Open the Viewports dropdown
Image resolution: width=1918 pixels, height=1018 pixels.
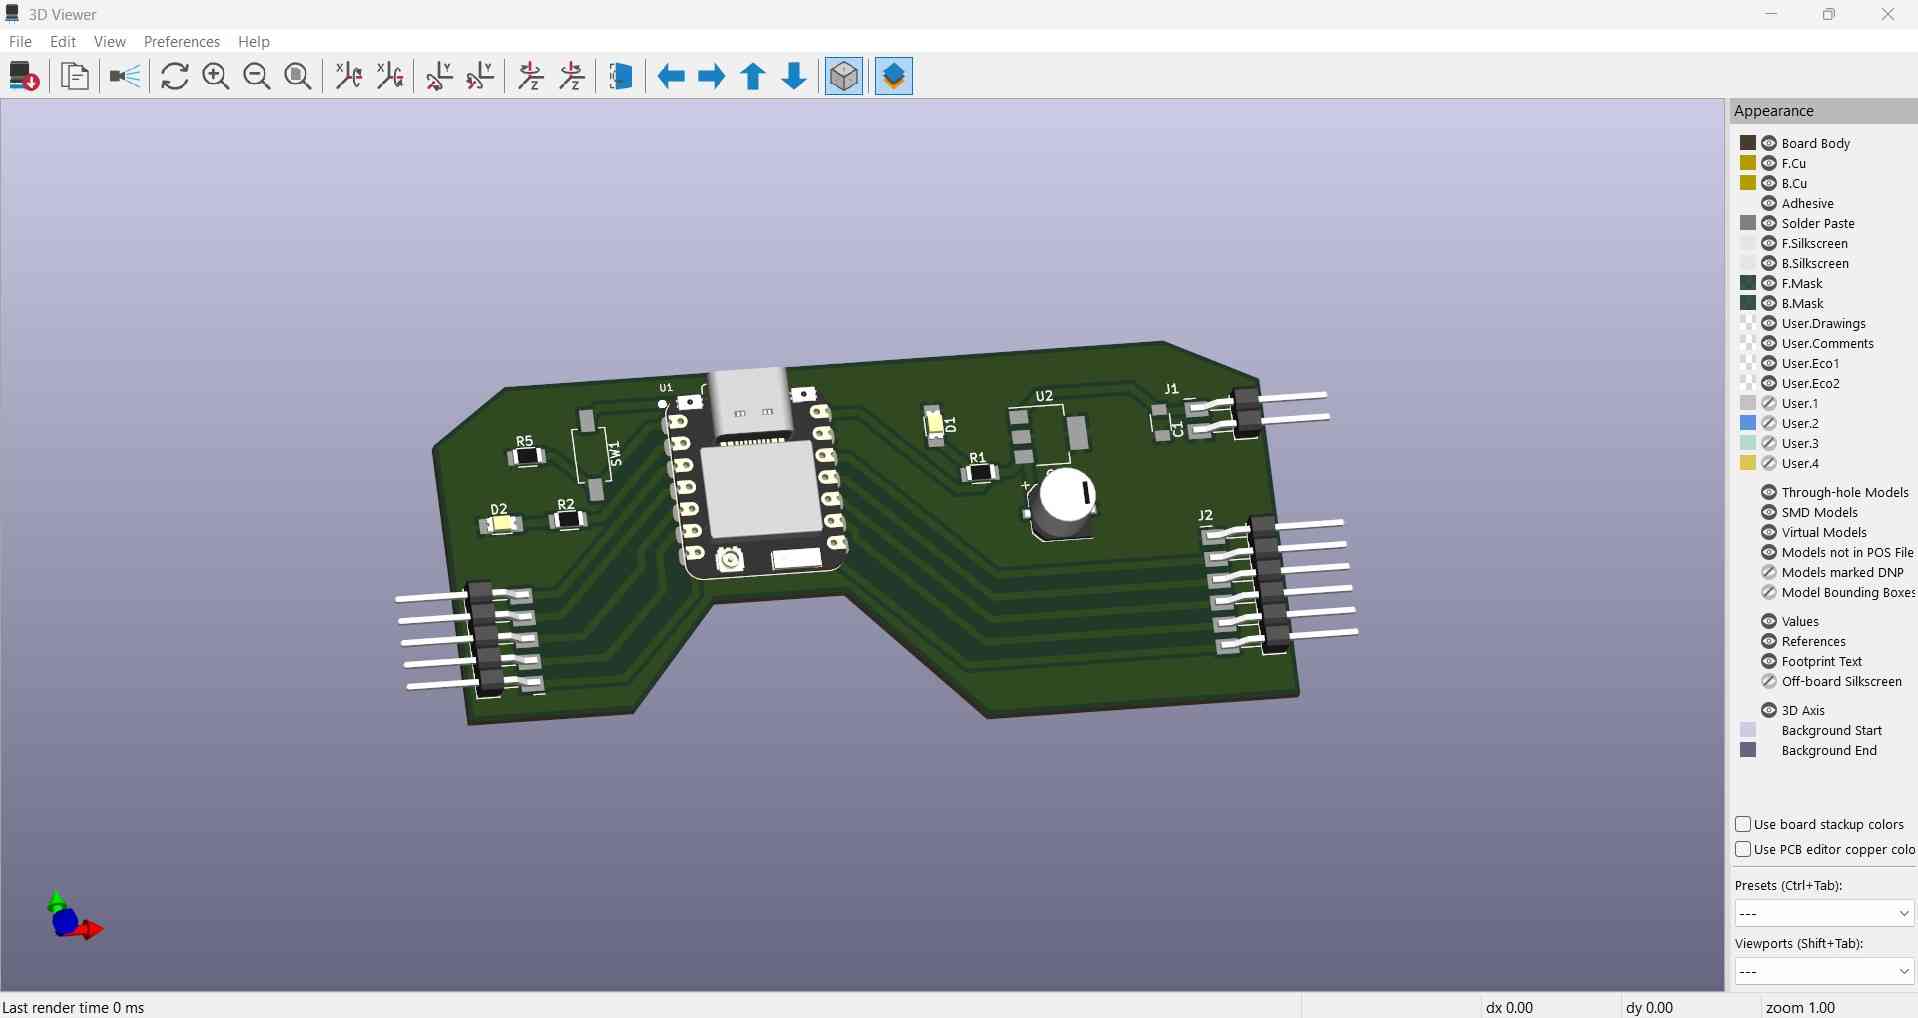pos(1824,971)
